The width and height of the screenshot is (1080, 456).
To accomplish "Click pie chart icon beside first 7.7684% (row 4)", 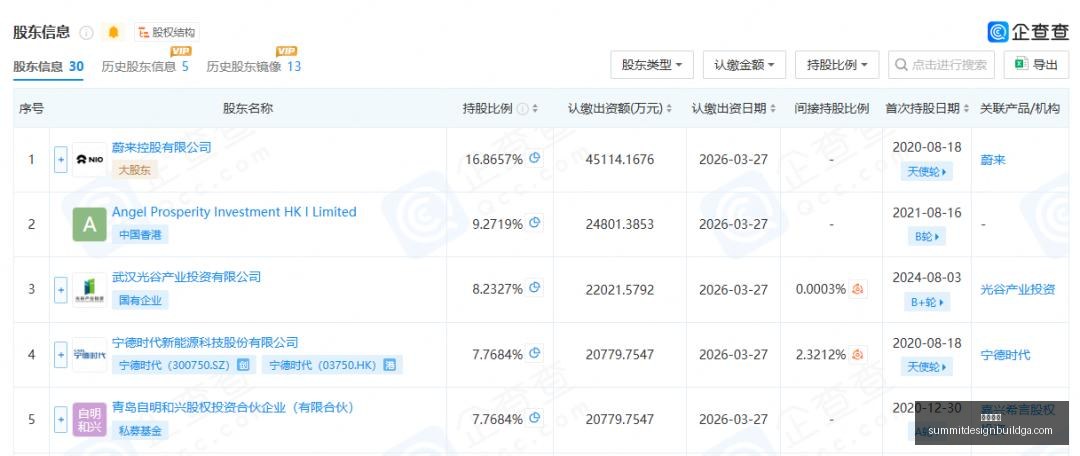I will tap(534, 354).
